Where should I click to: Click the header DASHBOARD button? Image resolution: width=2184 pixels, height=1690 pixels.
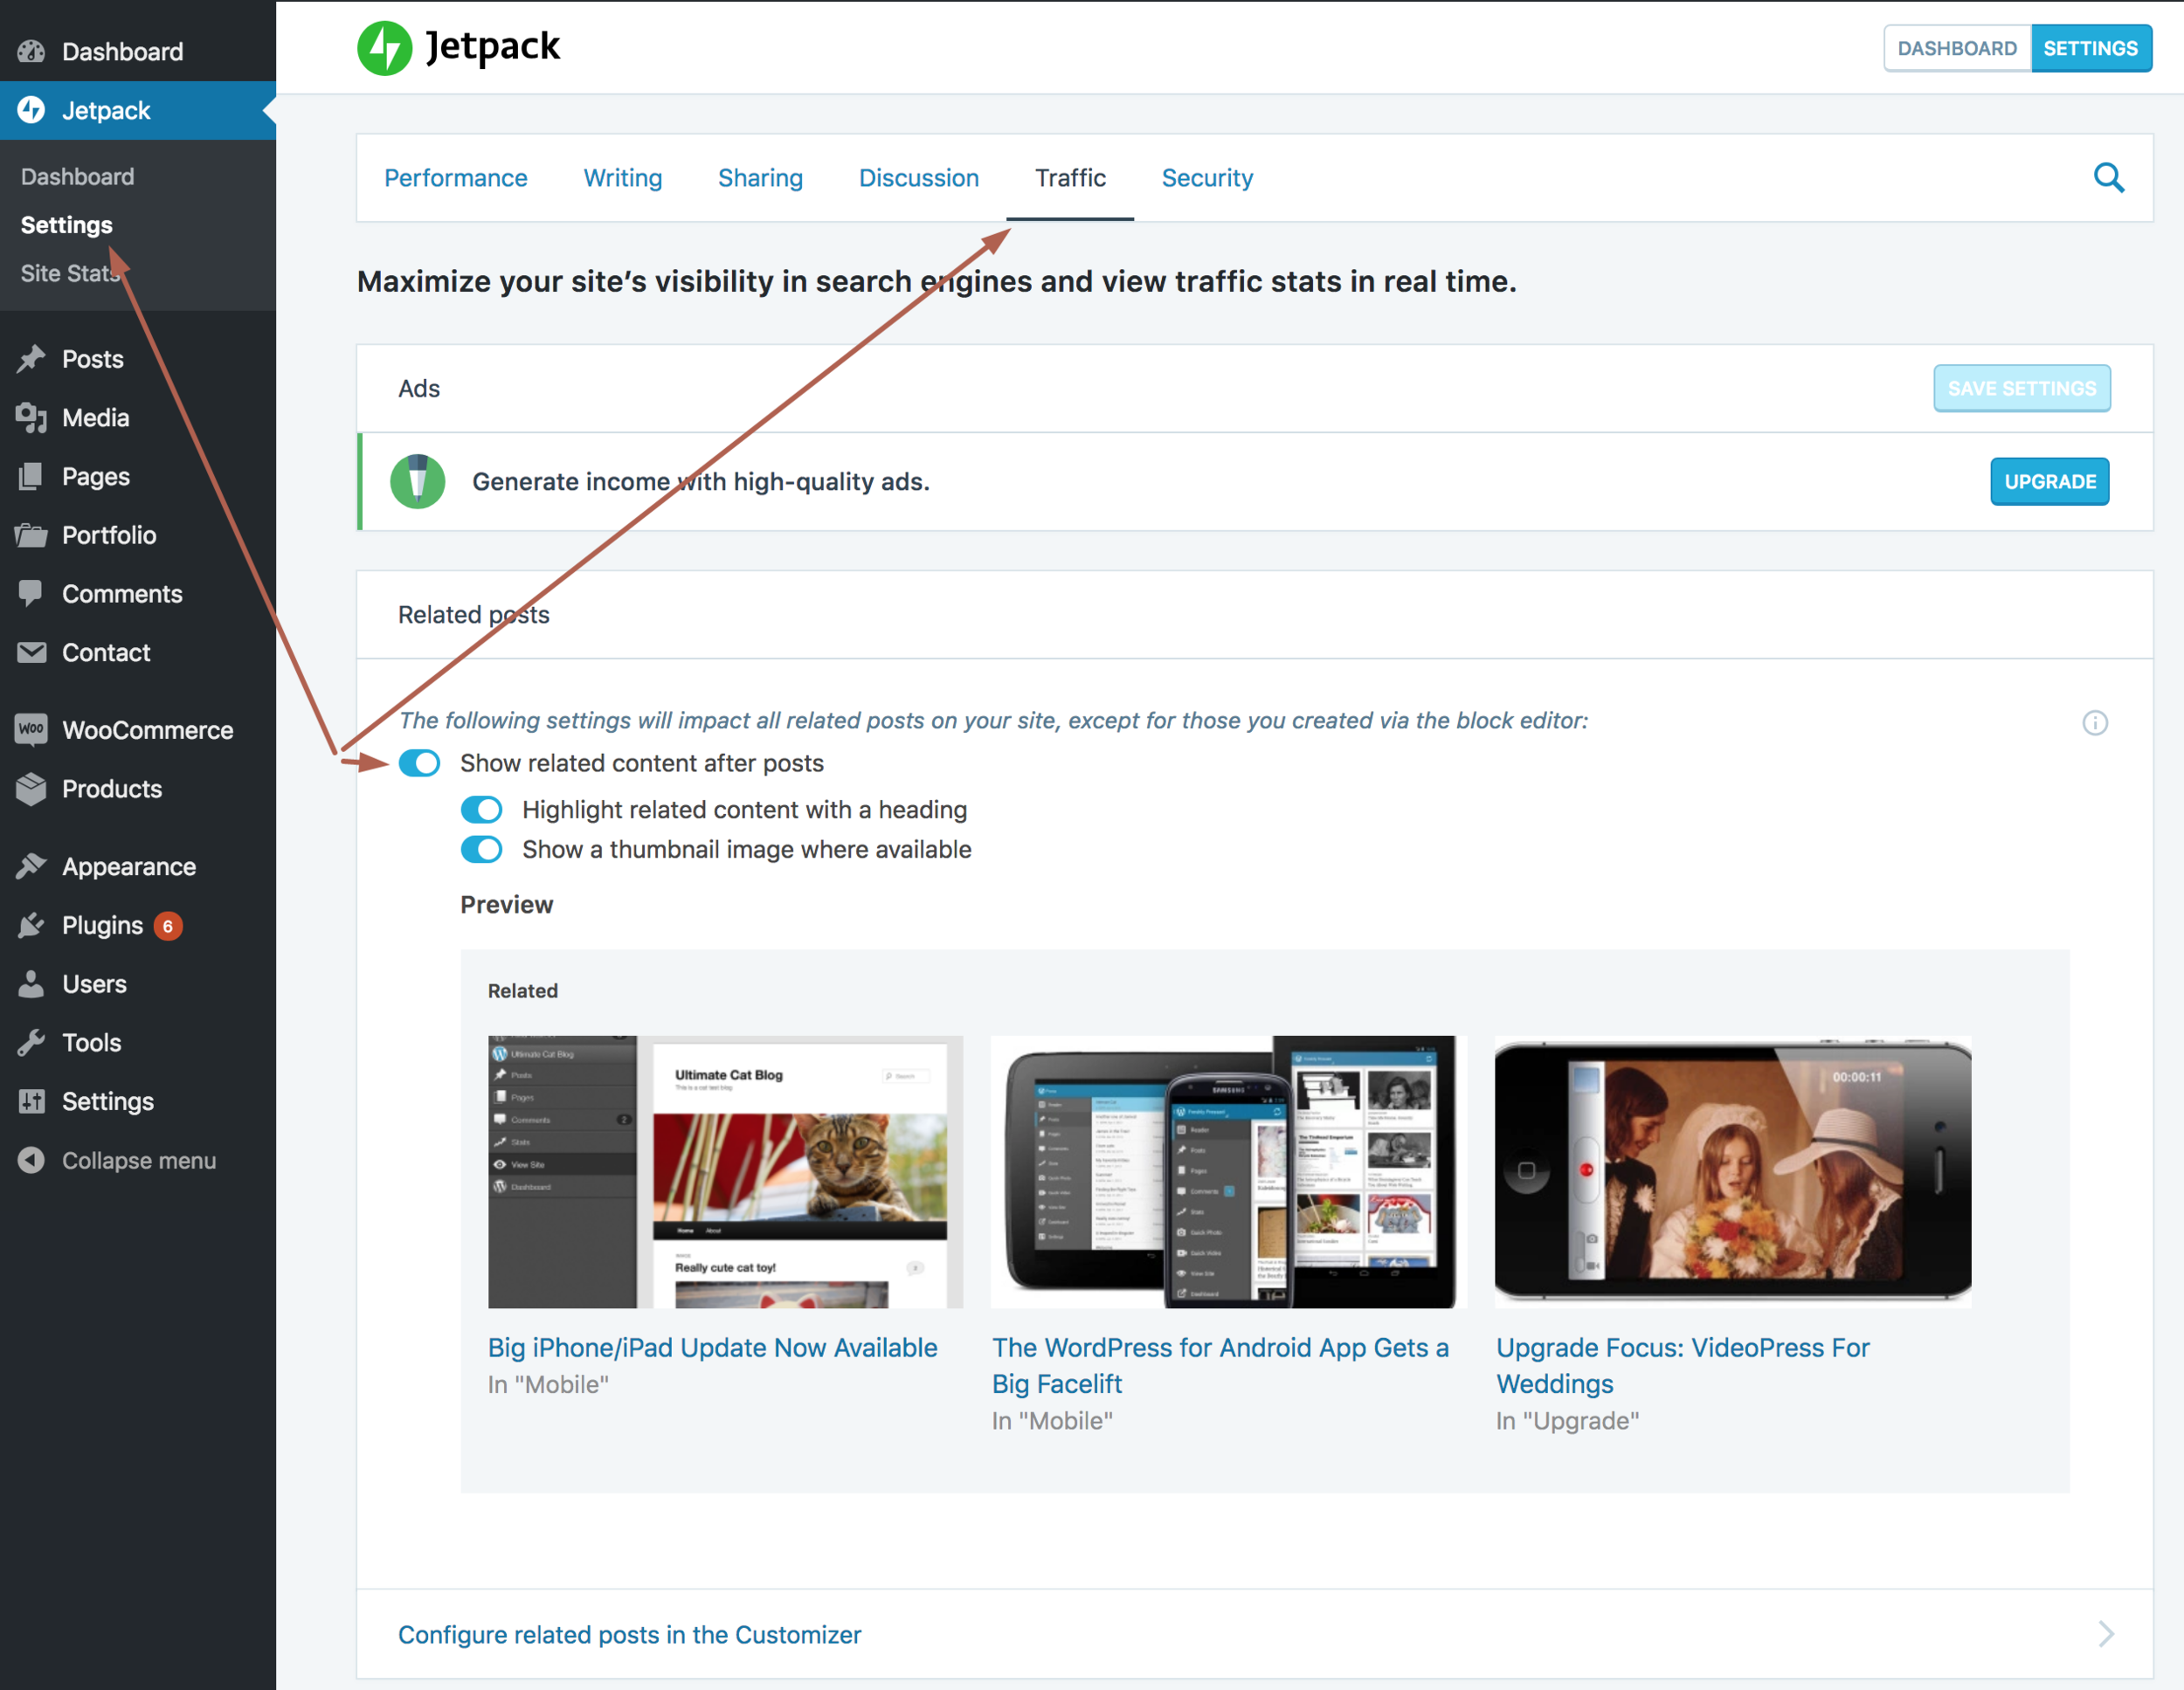click(x=1956, y=48)
